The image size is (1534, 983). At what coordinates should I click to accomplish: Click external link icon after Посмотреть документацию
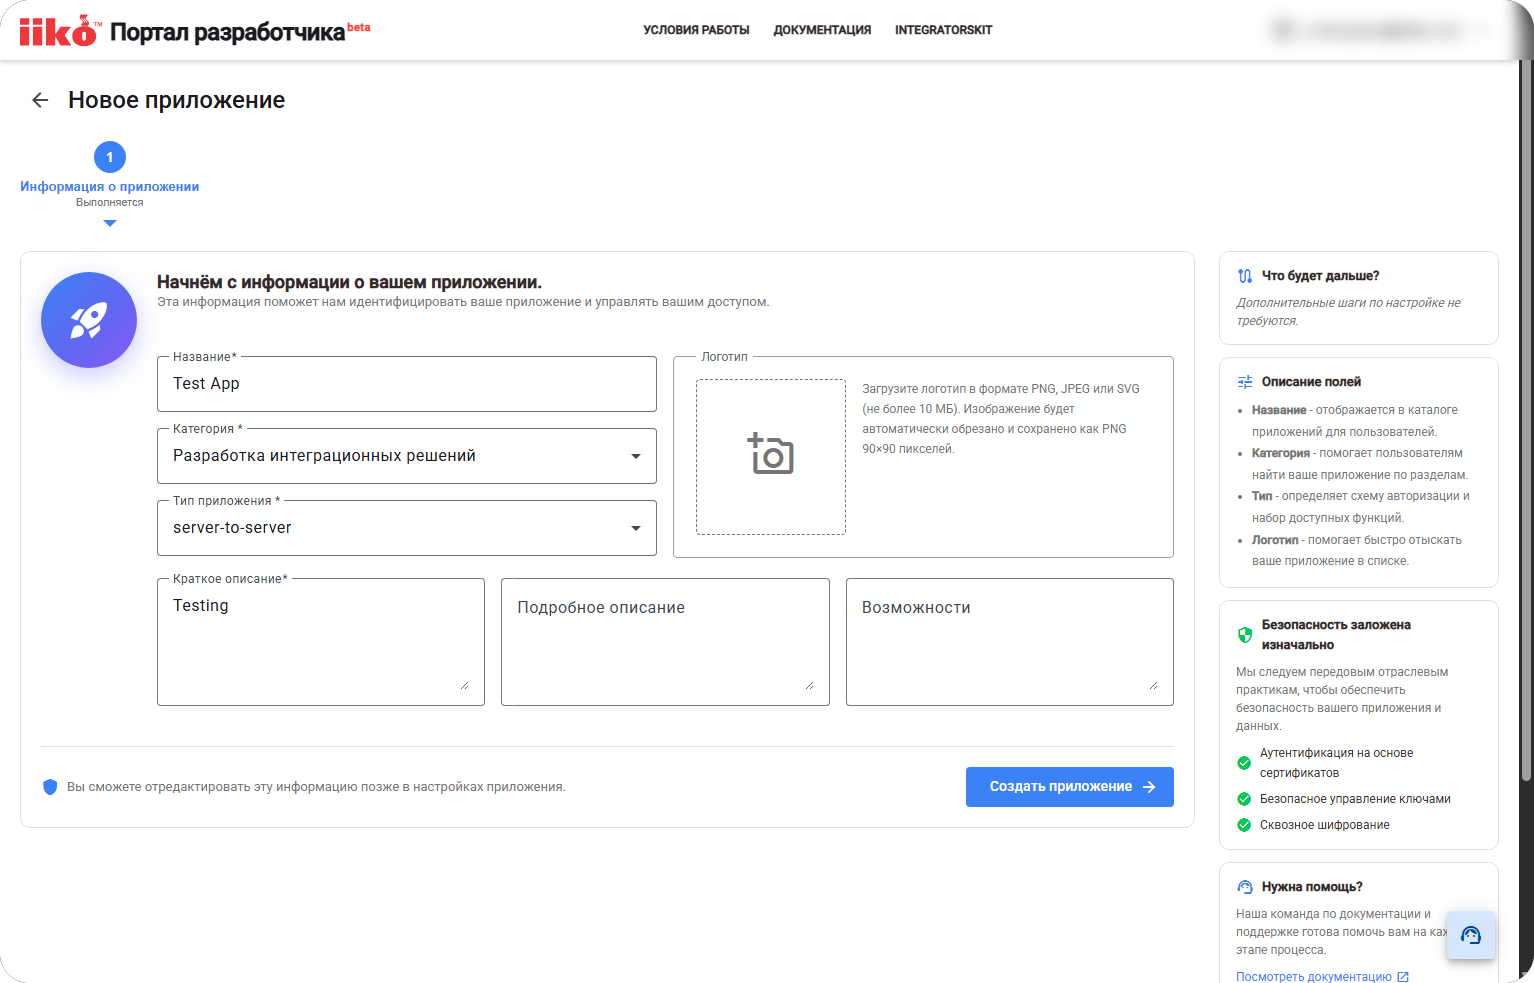pos(1403,977)
